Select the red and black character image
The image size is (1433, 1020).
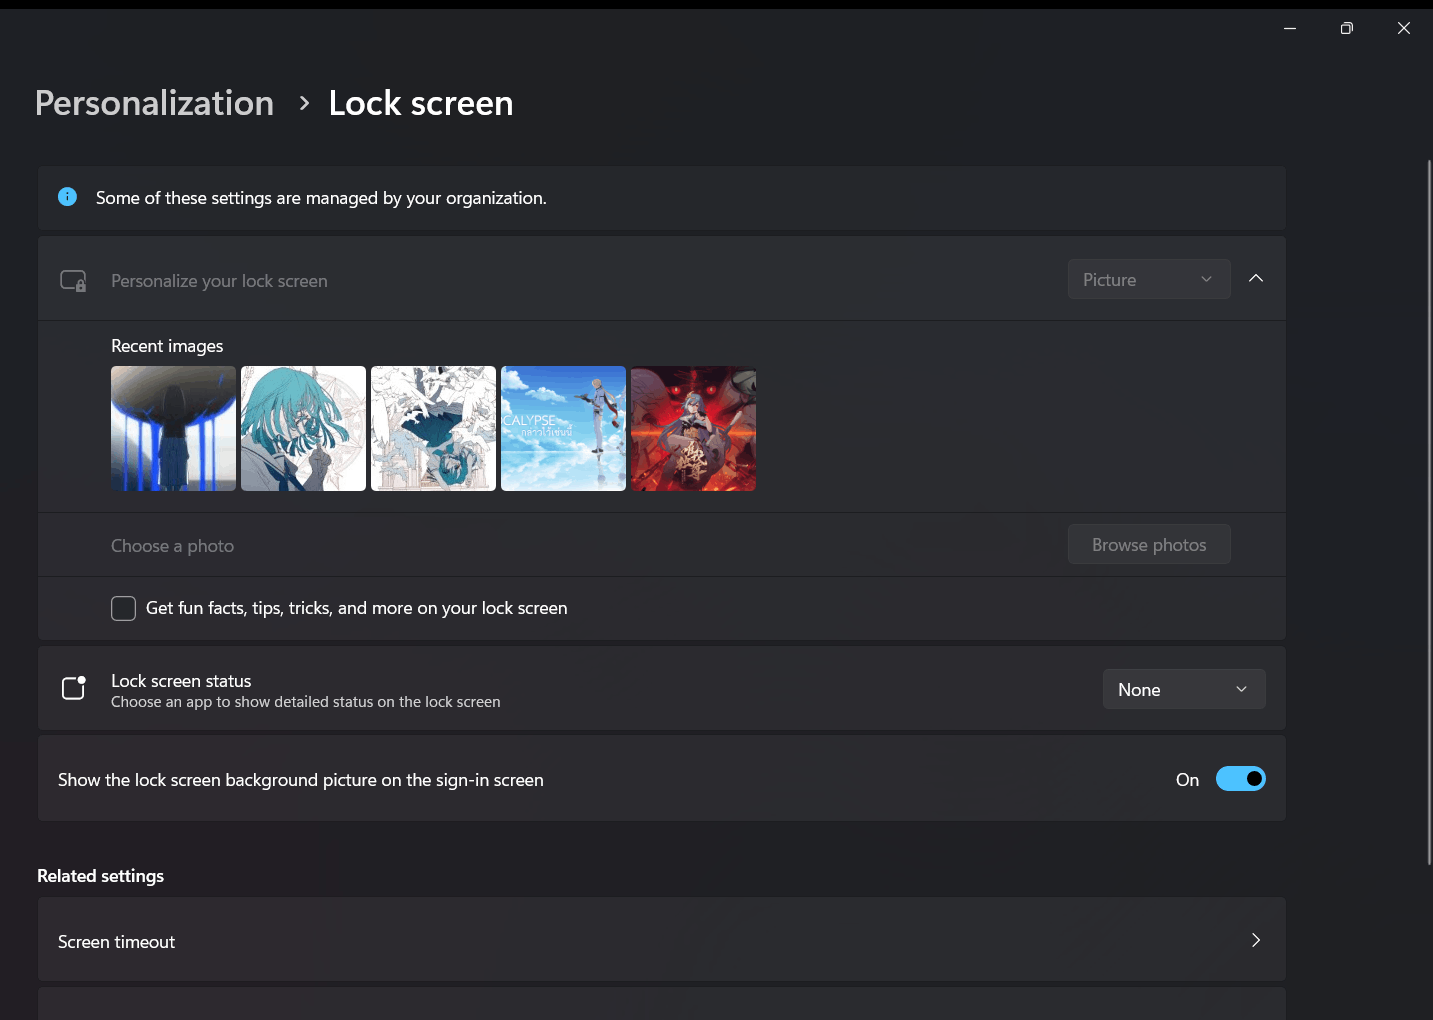click(x=694, y=428)
